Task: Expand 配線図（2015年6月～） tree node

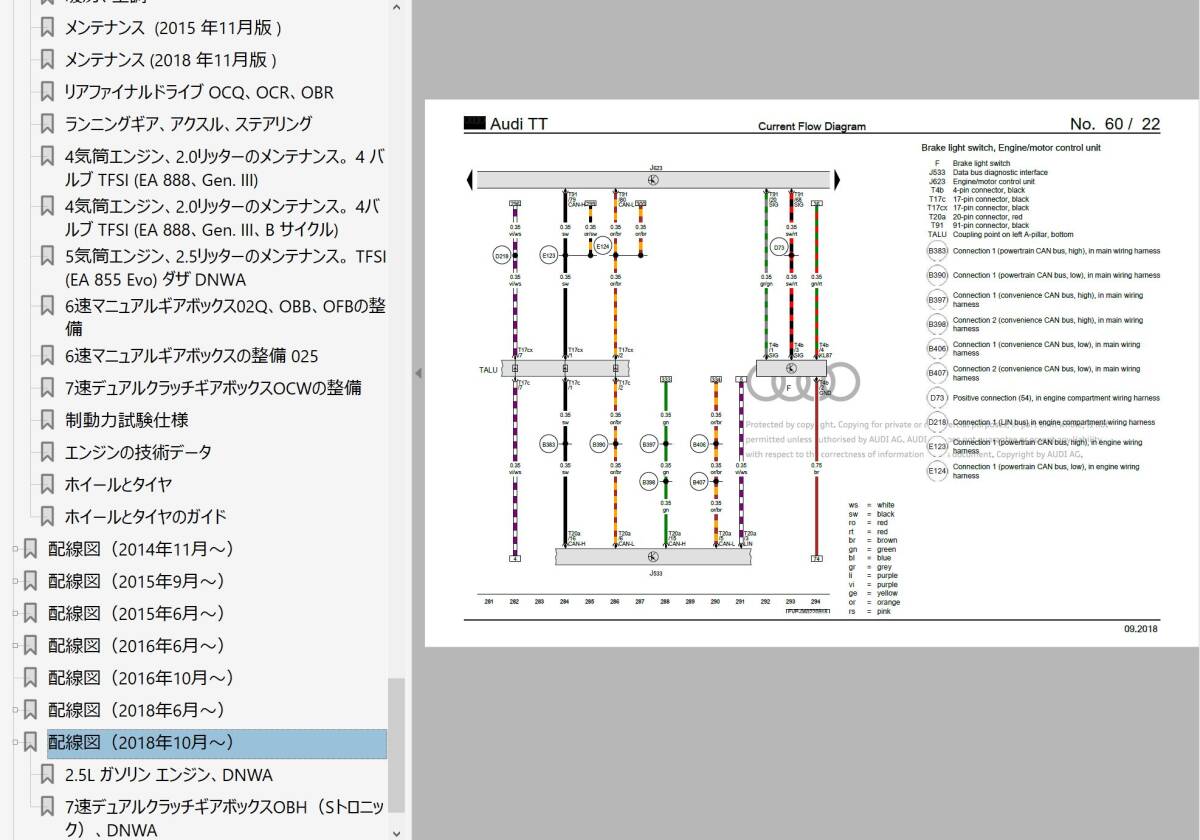Action: coord(15,613)
